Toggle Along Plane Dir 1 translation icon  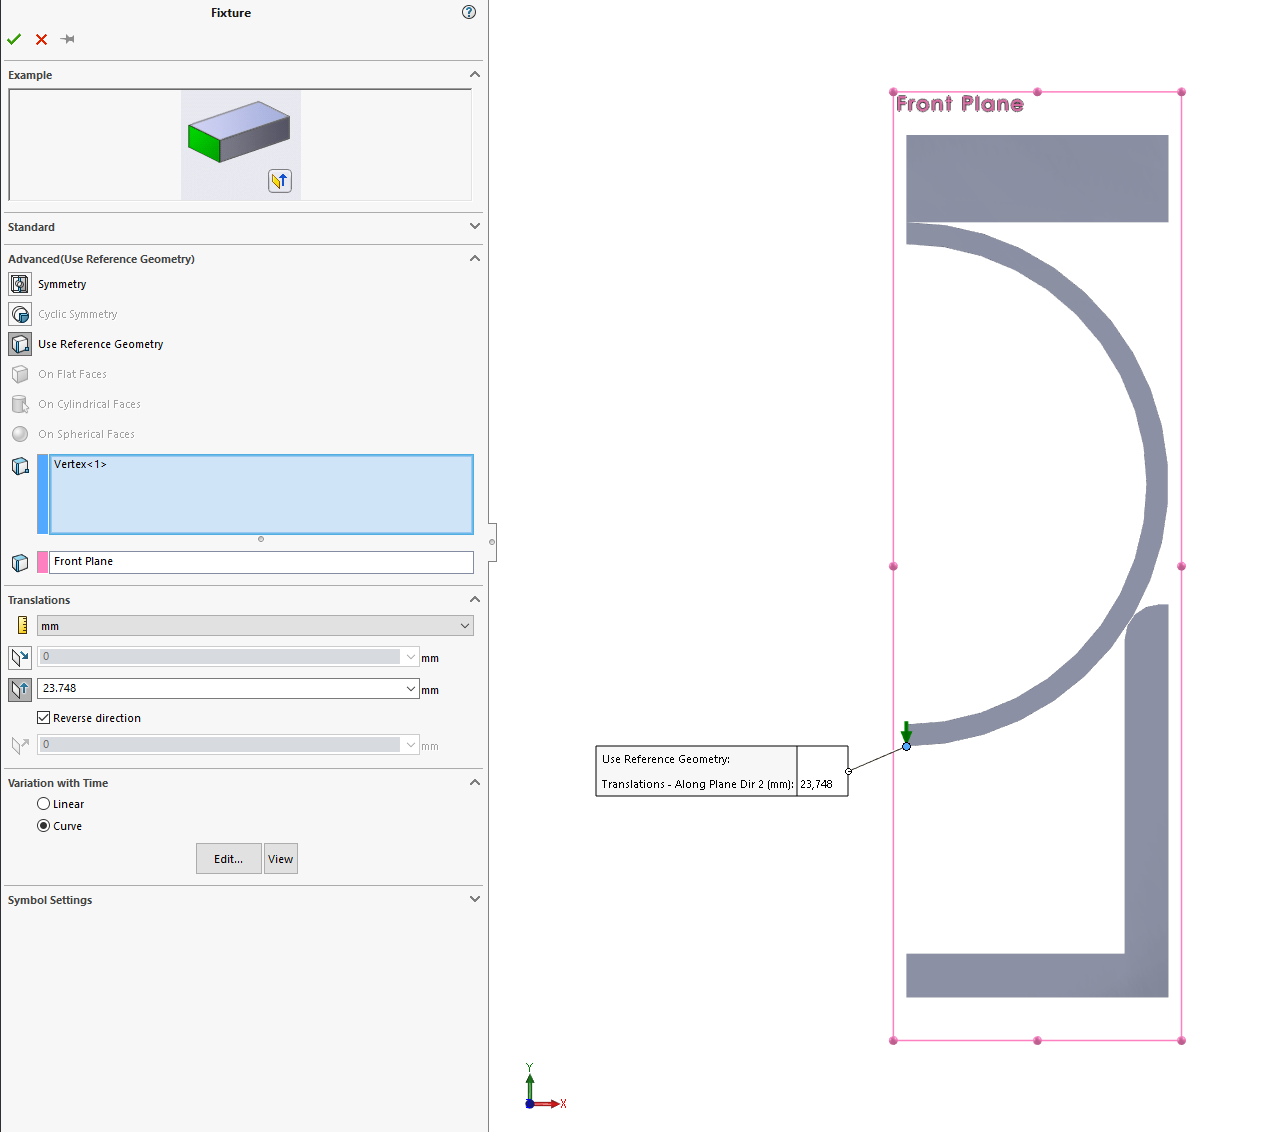(20, 658)
